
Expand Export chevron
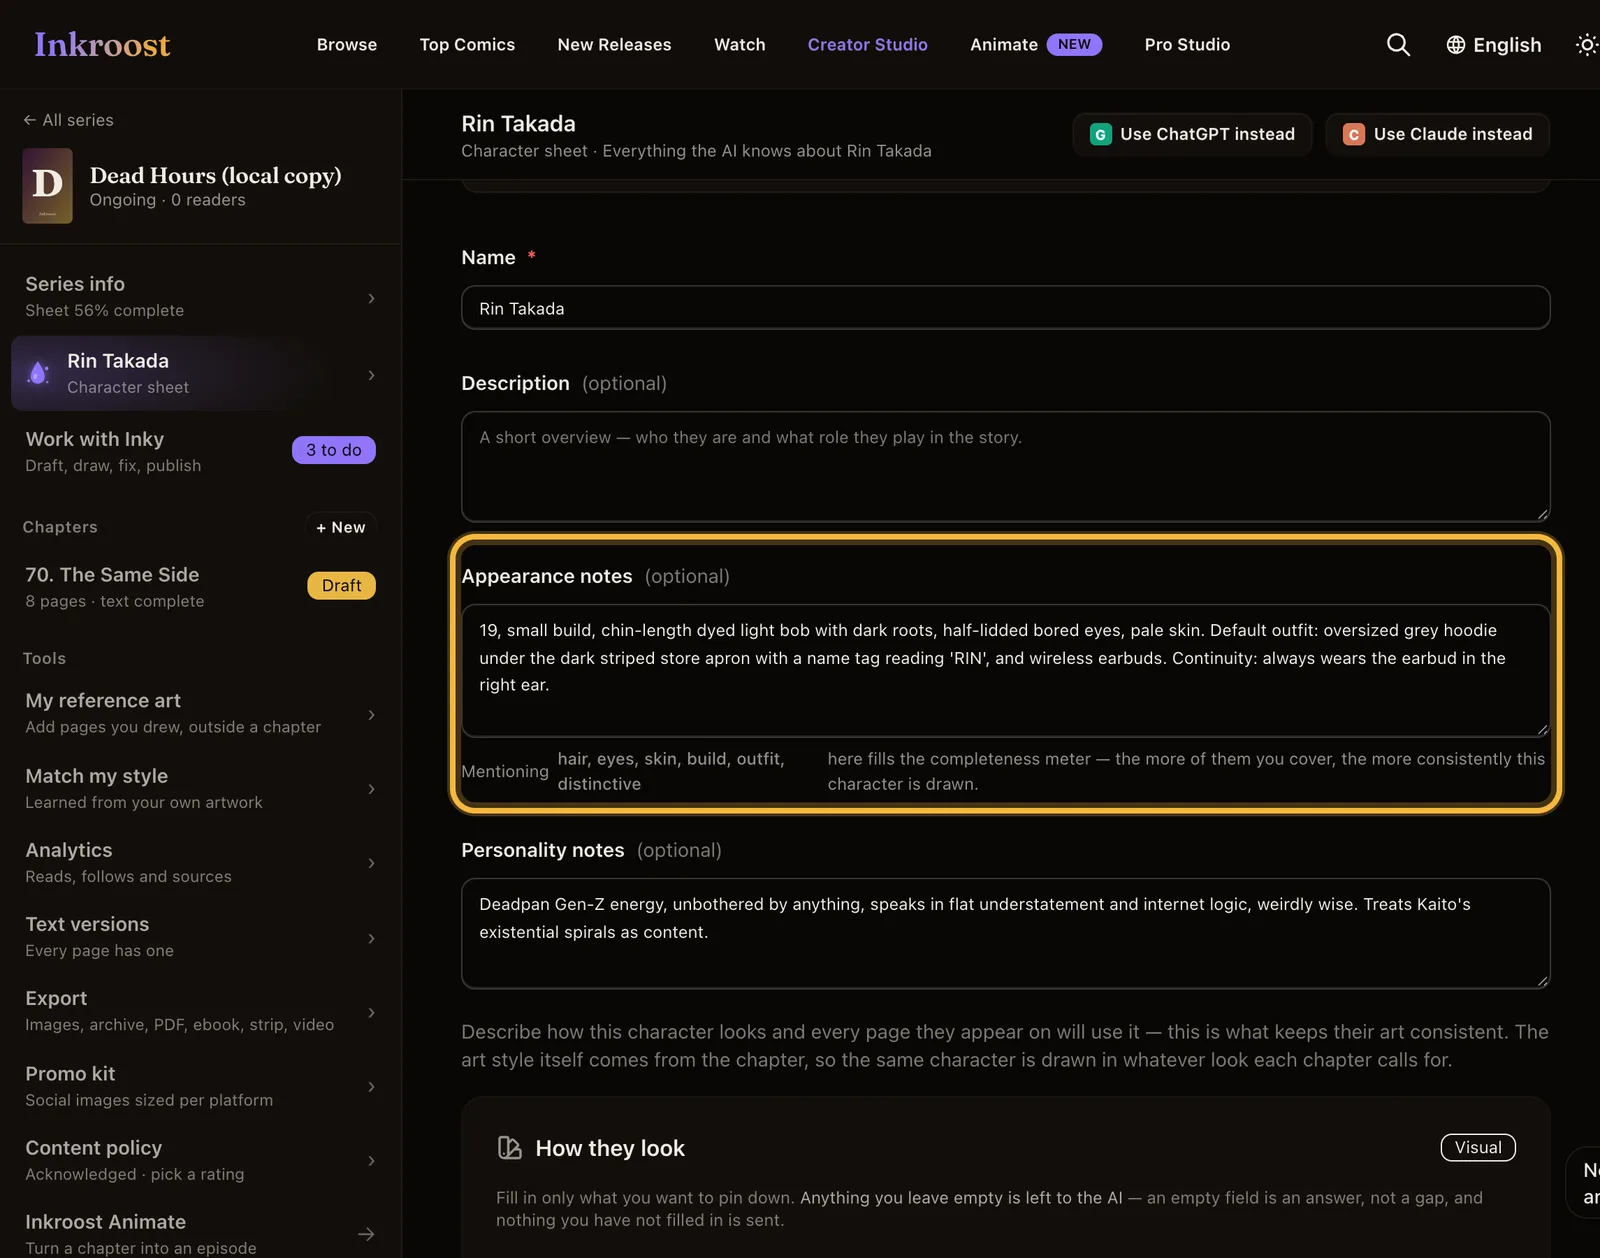coord(371,1012)
